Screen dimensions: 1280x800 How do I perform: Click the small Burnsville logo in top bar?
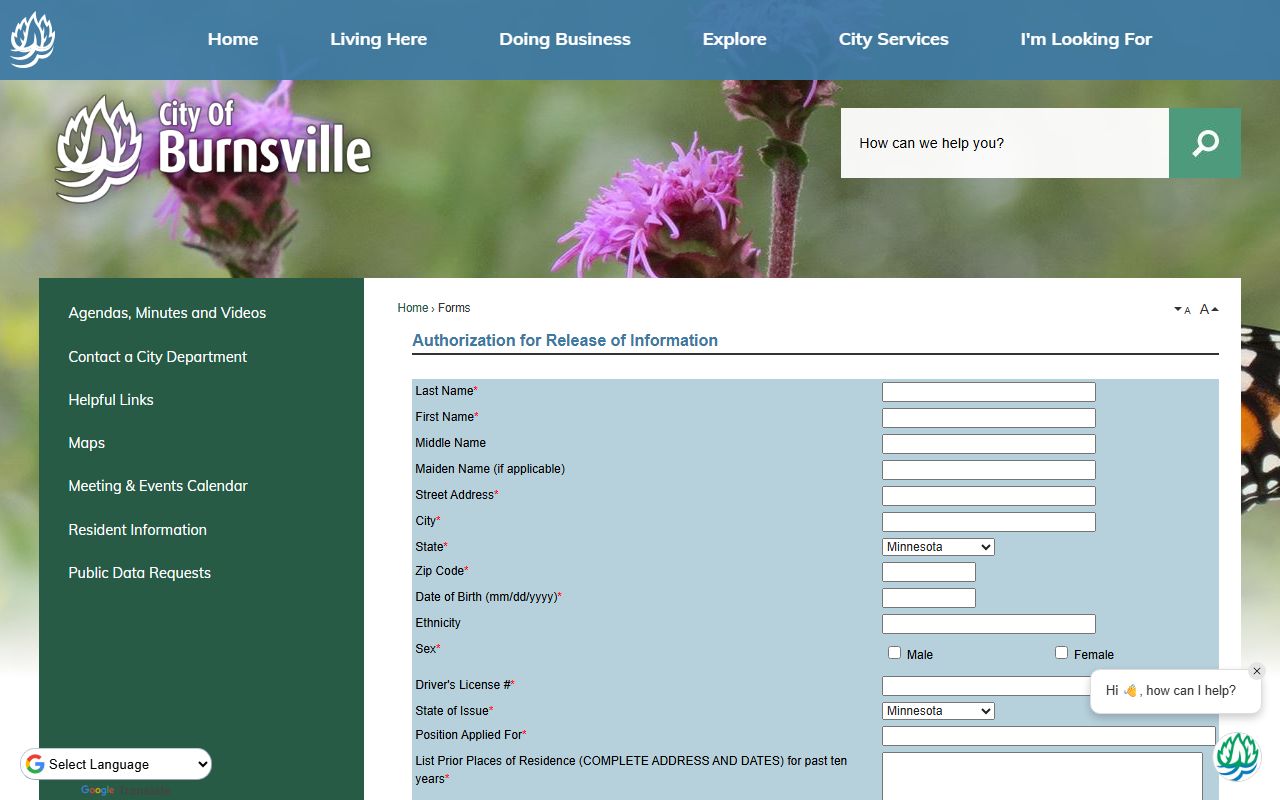coord(32,40)
